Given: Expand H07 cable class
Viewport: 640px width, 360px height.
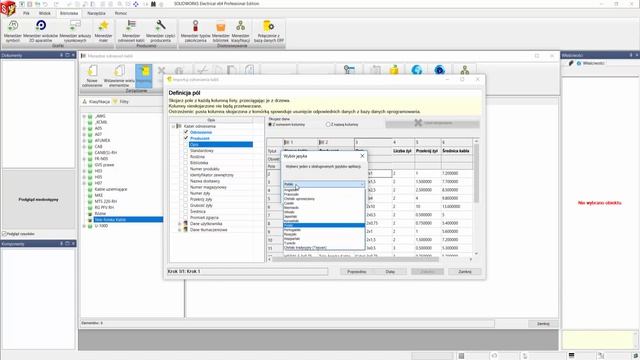Looking at the screenshot, I should [x=84, y=183].
